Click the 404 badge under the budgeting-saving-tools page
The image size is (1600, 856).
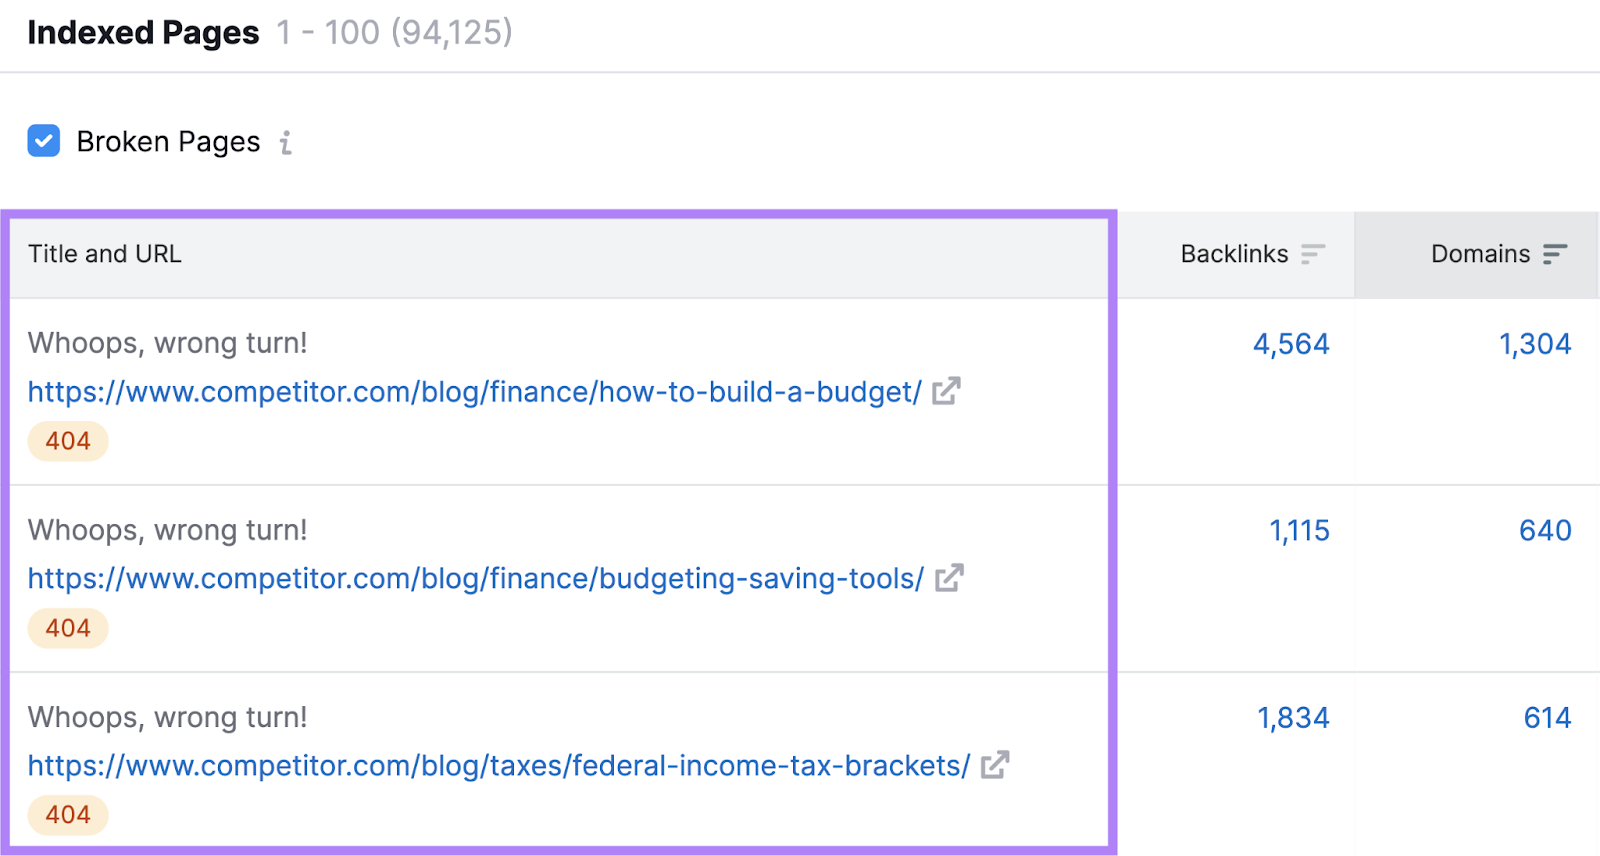tap(66, 628)
